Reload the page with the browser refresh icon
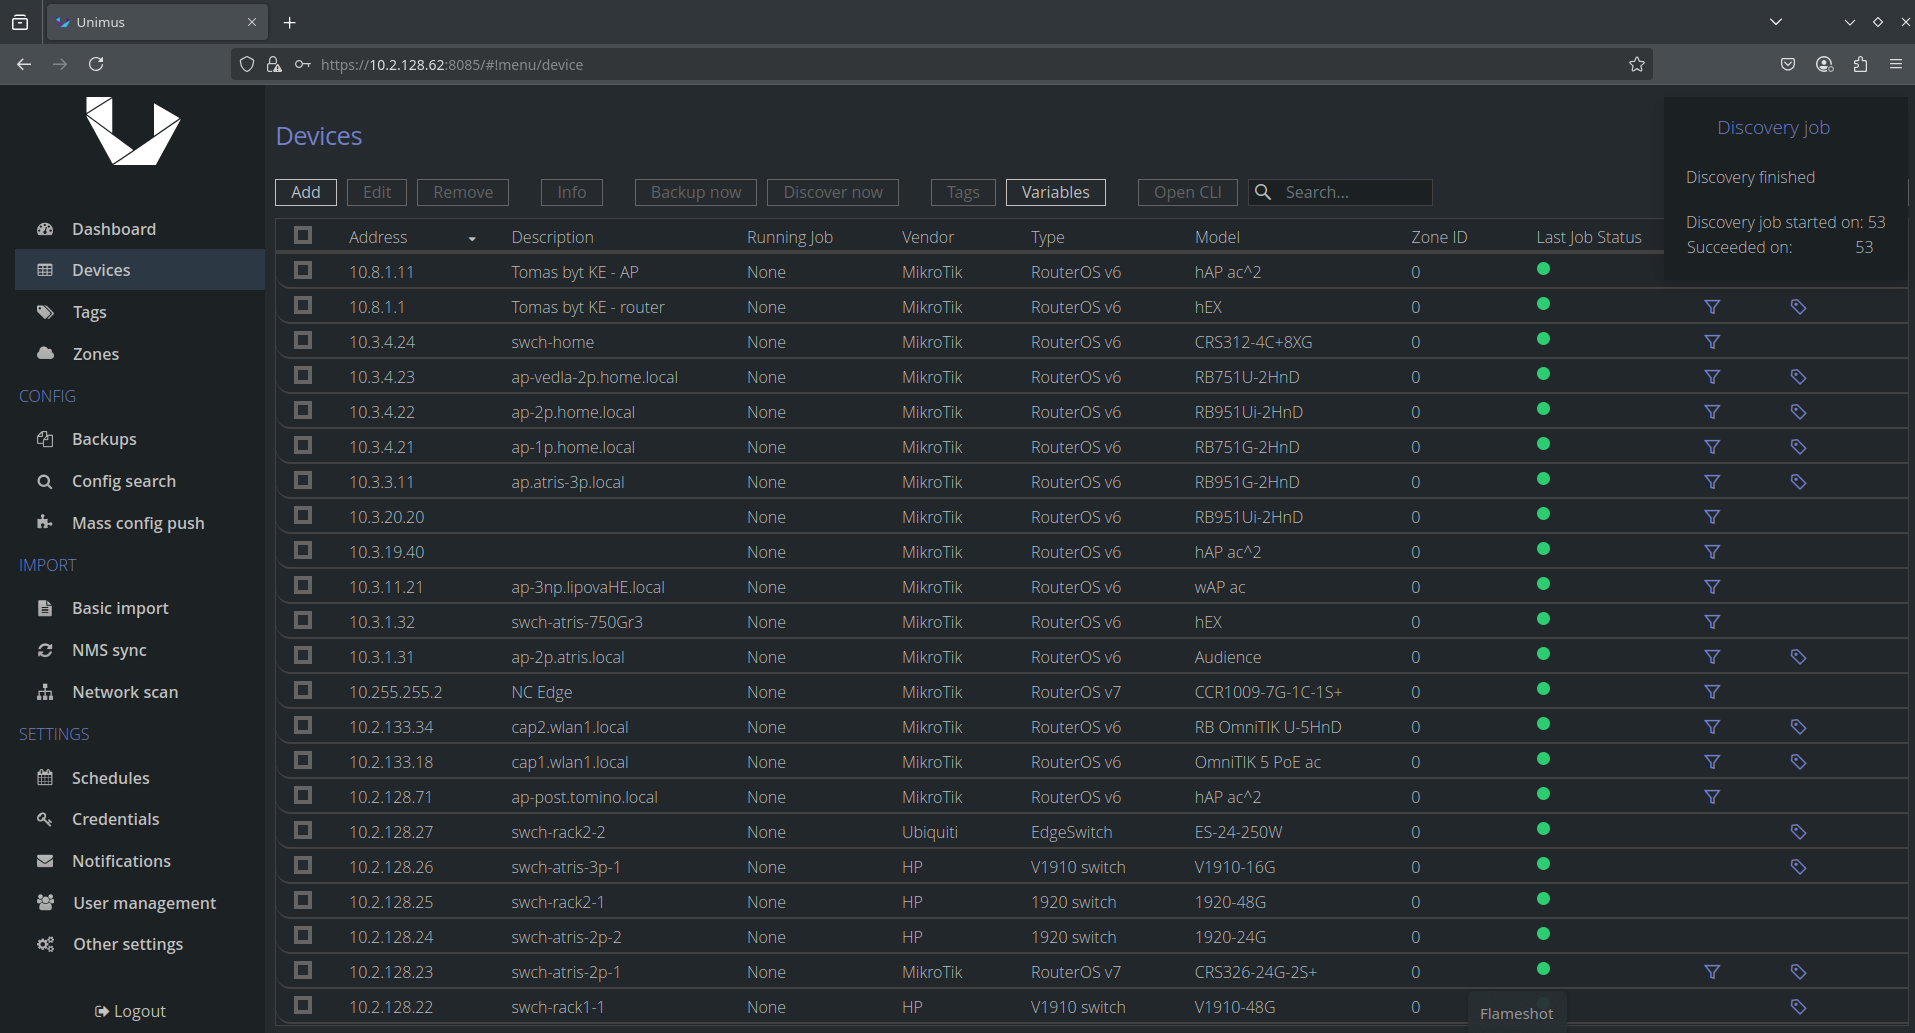The width and height of the screenshot is (1915, 1033). 96,64
